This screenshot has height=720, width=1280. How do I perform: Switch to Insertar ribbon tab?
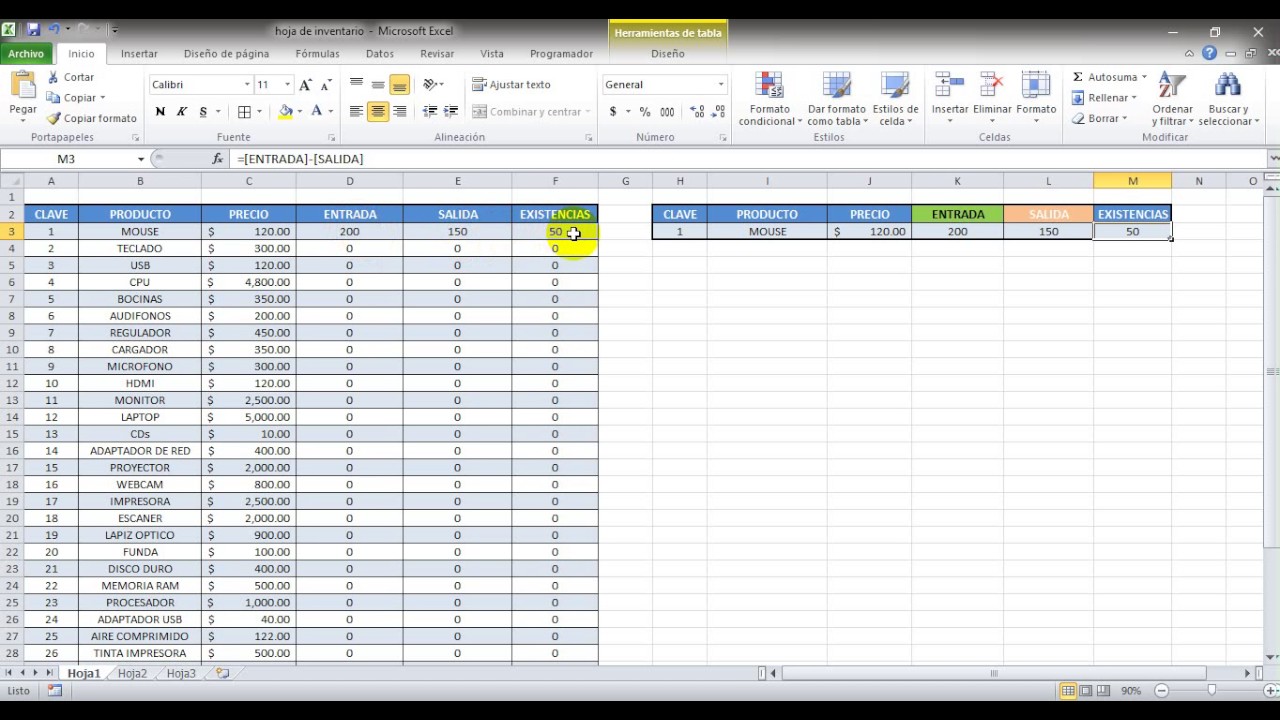[139, 54]
